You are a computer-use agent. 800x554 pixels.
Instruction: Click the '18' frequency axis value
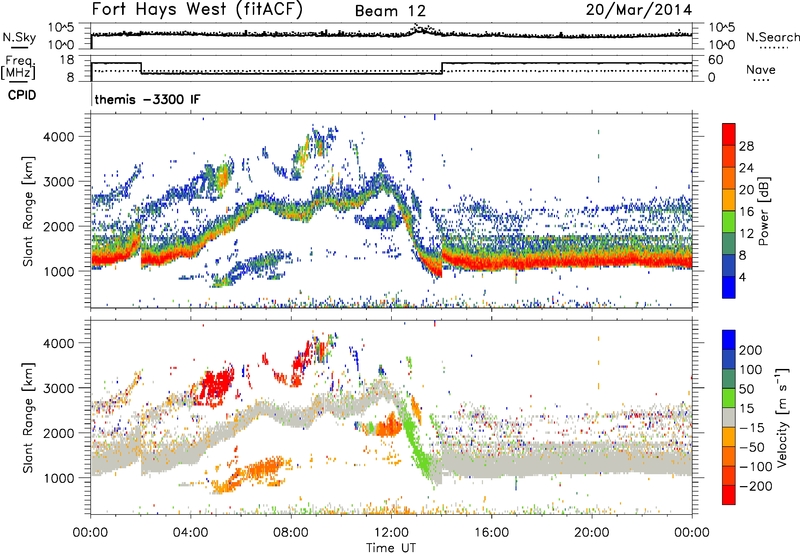pos(67,60)
